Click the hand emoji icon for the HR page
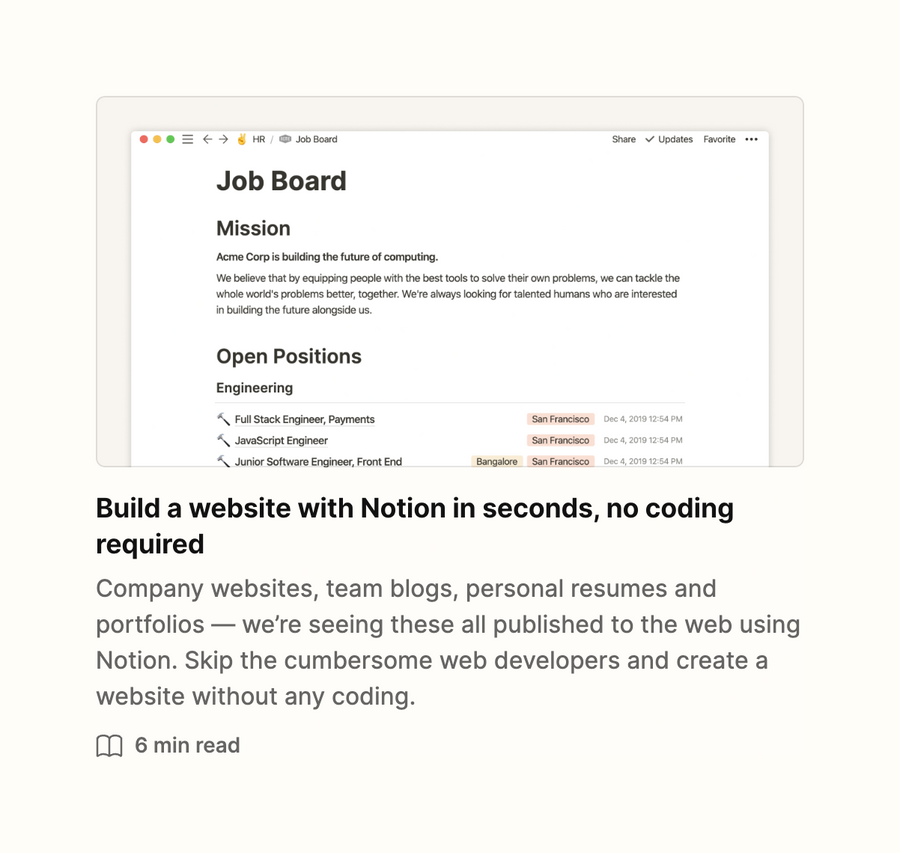The width and height of the screenshot is (900, 853). pos(241,139)
